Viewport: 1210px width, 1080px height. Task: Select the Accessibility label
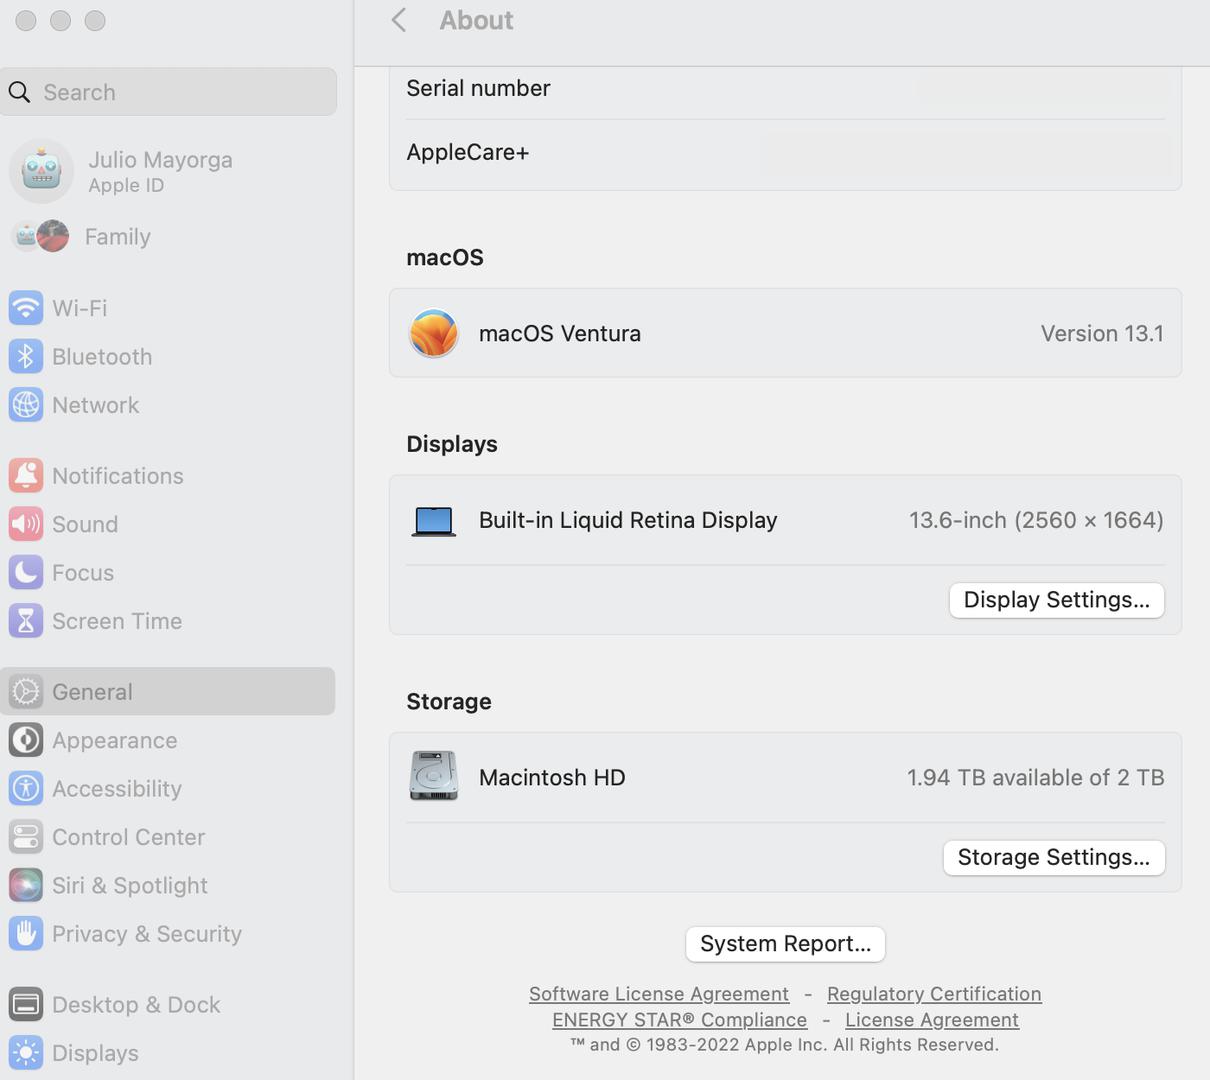click(117, 789)
